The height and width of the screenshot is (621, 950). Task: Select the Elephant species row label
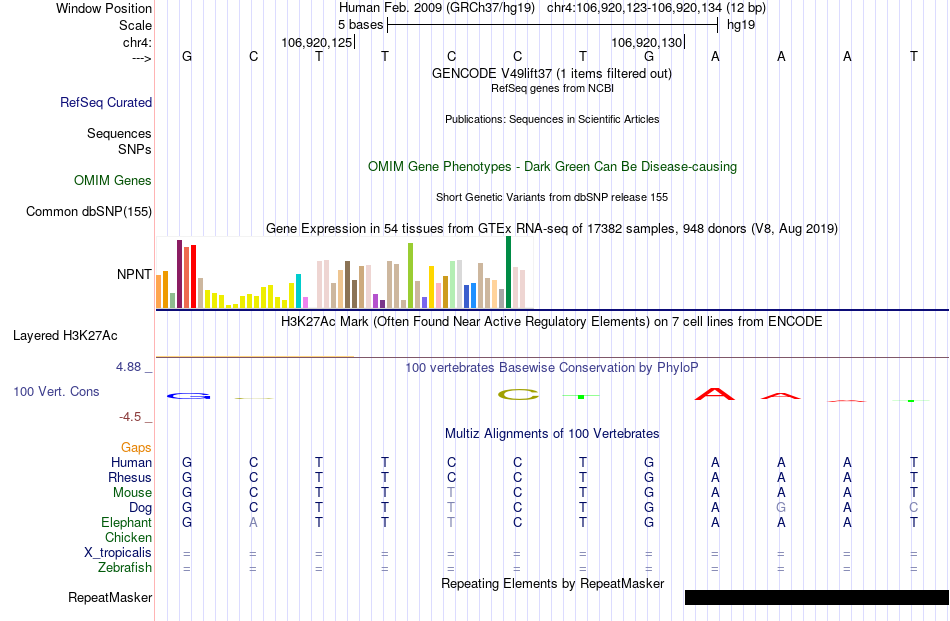click(127, 522)
